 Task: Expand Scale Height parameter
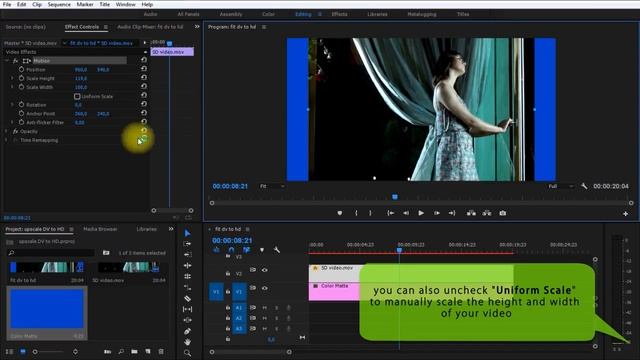(x=12, y=78)
